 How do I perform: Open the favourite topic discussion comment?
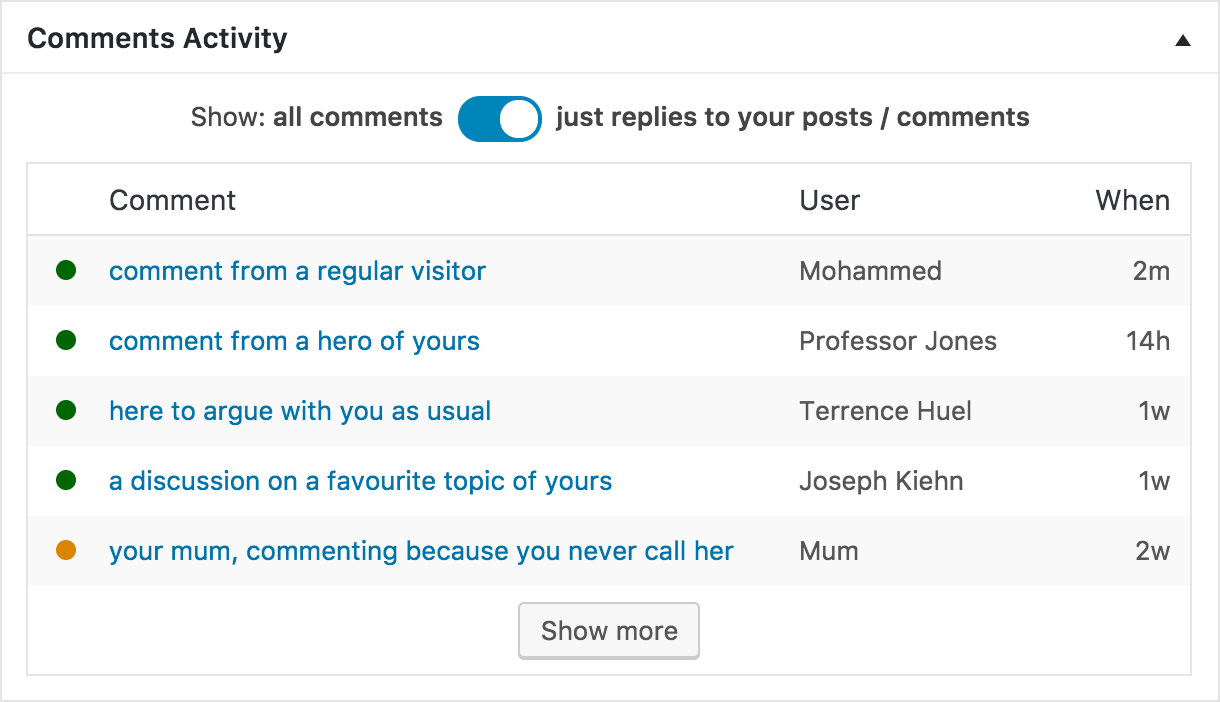point(360,481)
